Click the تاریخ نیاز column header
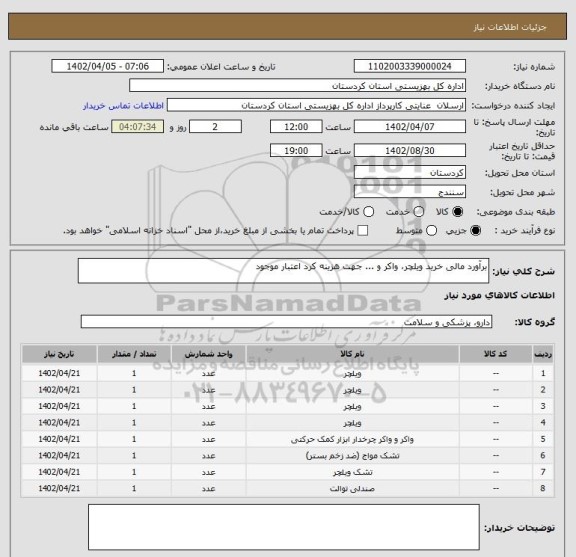This screenshot has width=576, height=557. click(59, 354)
